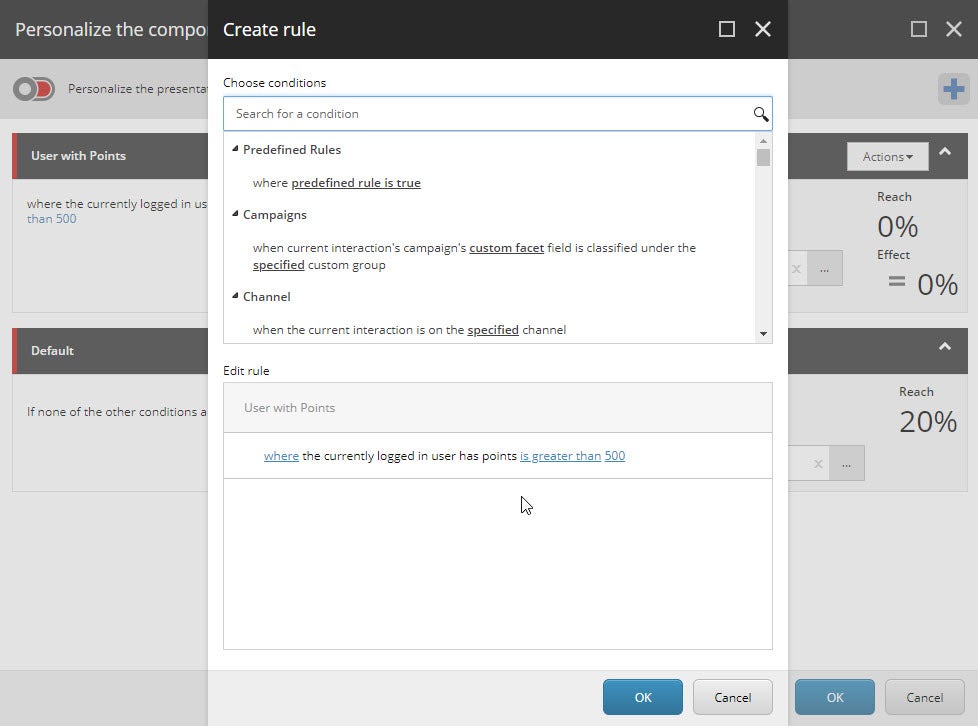Click the ellipsis (...) browse icon beside the x in User with Points row

point(825,268)
